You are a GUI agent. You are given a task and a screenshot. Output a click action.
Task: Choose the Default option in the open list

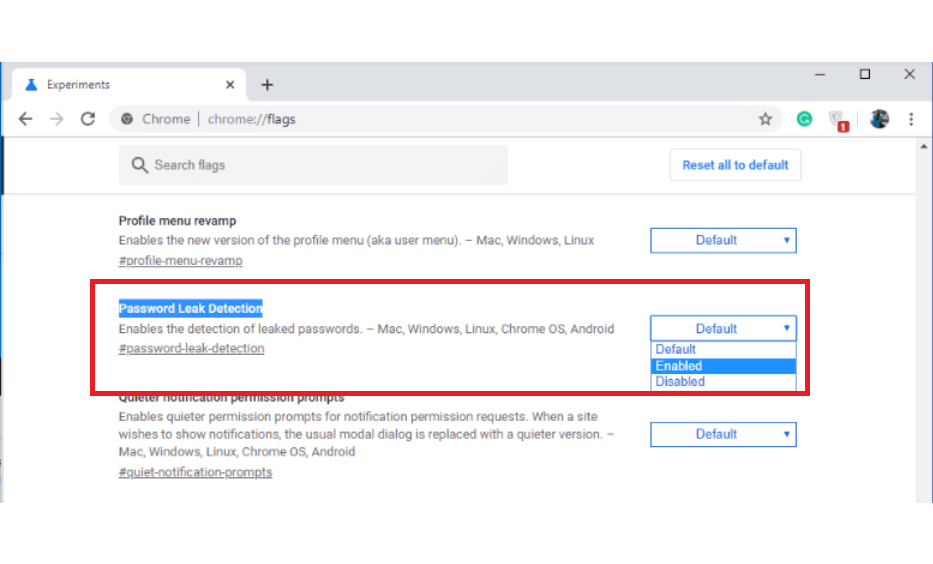723,350
